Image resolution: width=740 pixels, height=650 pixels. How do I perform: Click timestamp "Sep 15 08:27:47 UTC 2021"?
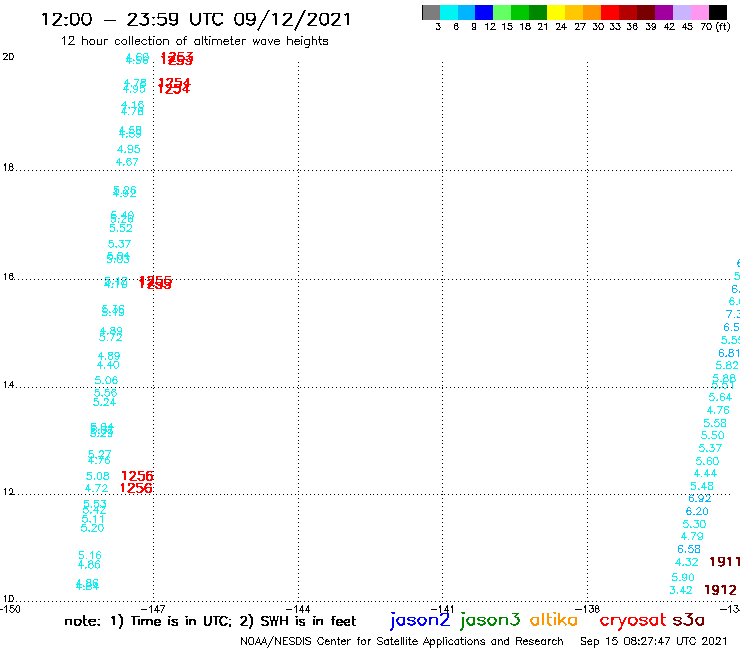pyautogui.click(x=654, y=641)
